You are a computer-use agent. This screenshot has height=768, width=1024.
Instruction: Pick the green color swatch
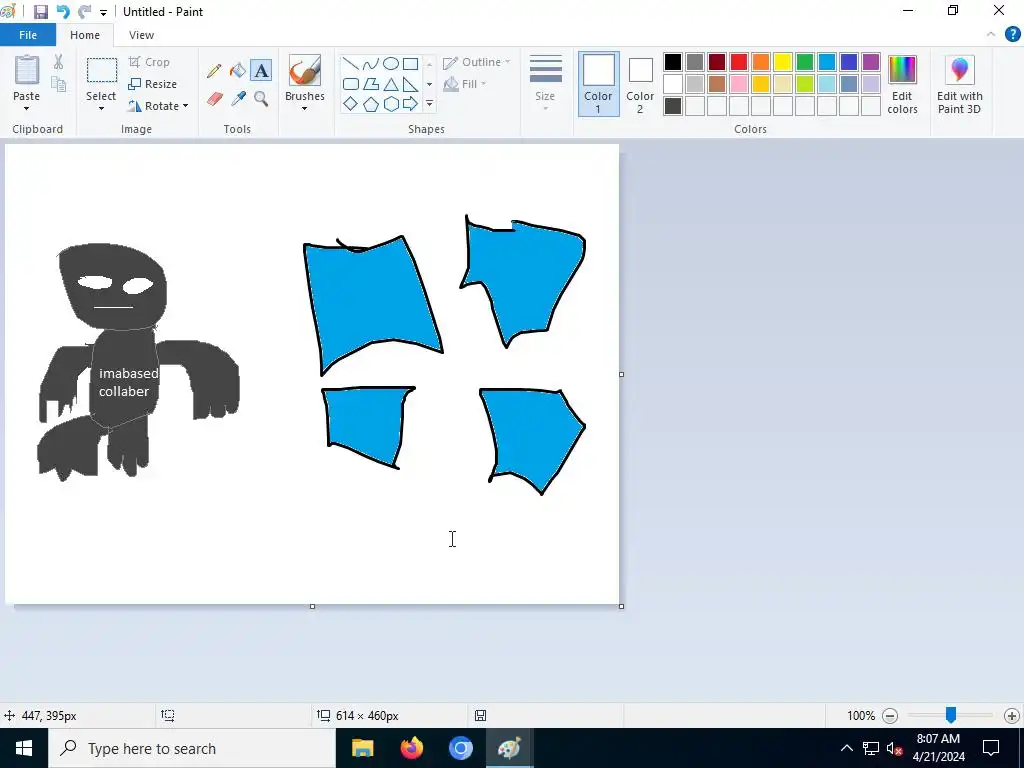tap(805, 62)
